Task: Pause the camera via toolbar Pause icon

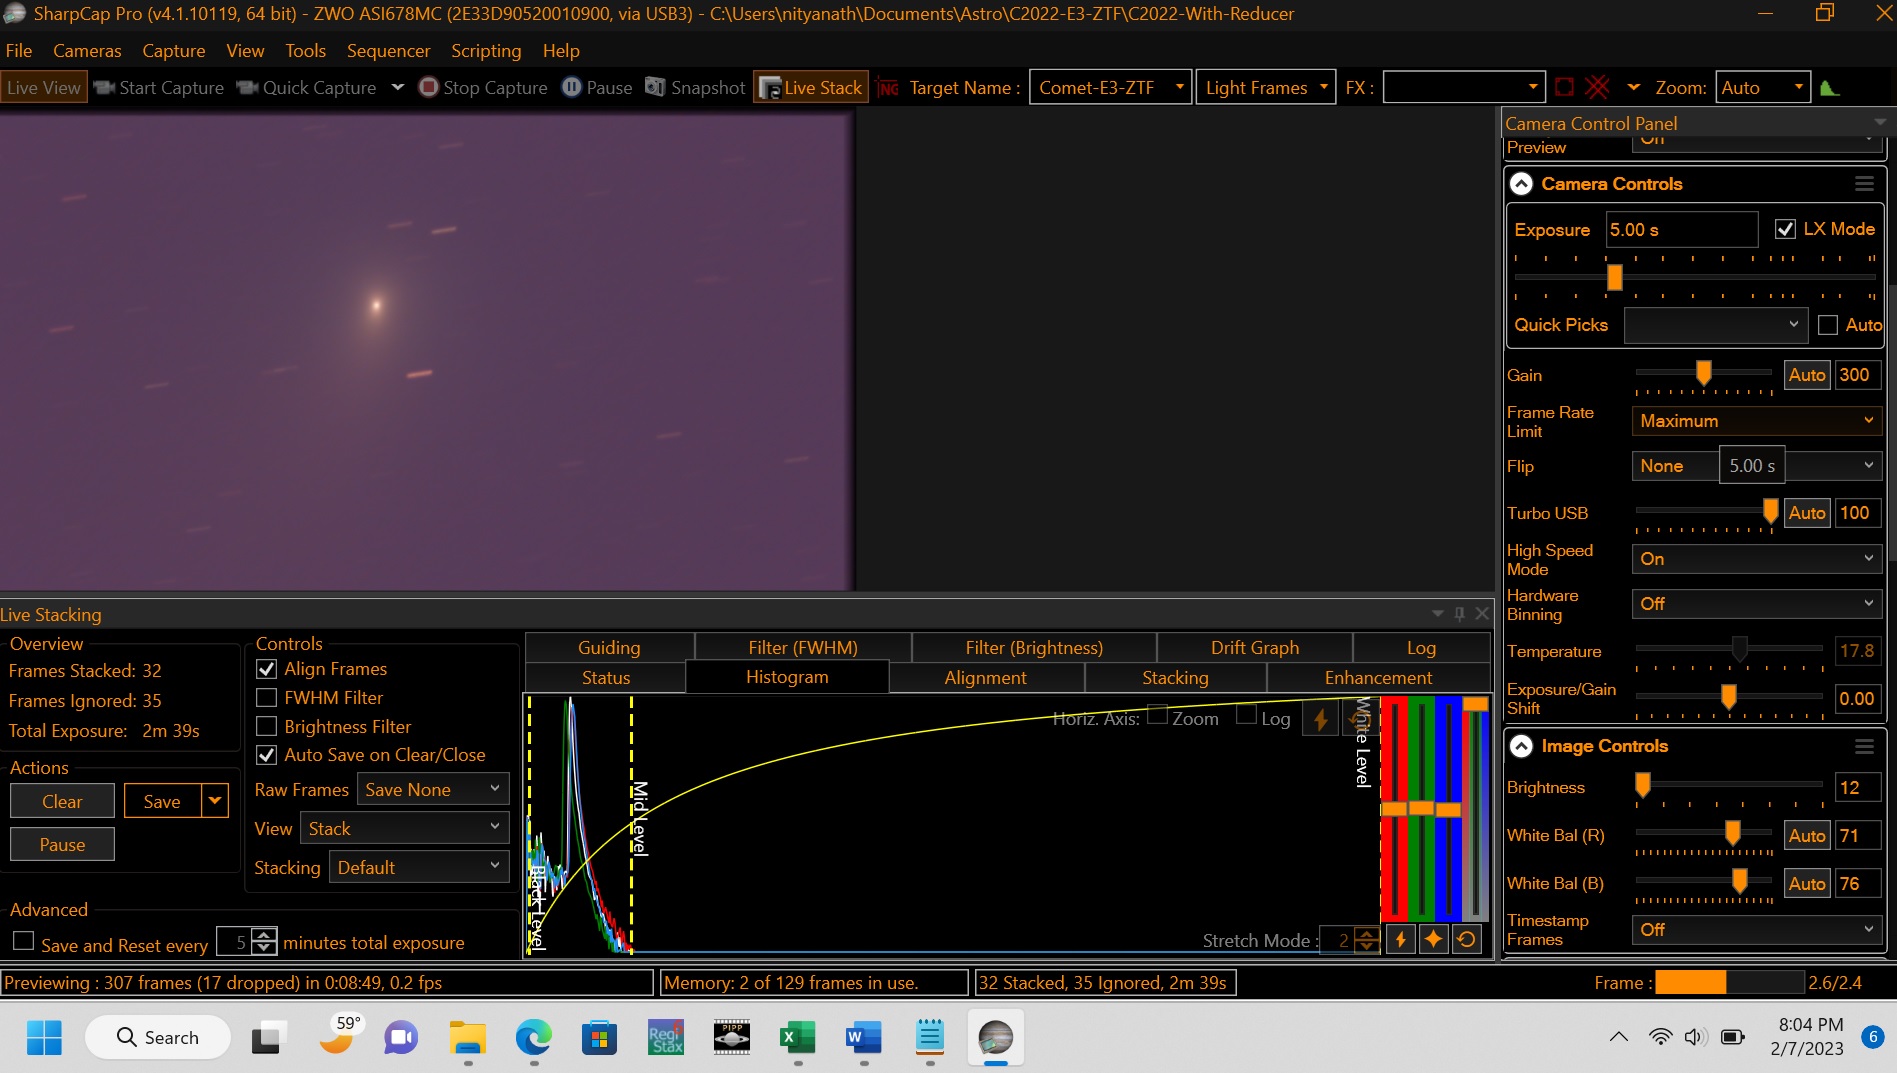Action: click(x=571, y=88)
